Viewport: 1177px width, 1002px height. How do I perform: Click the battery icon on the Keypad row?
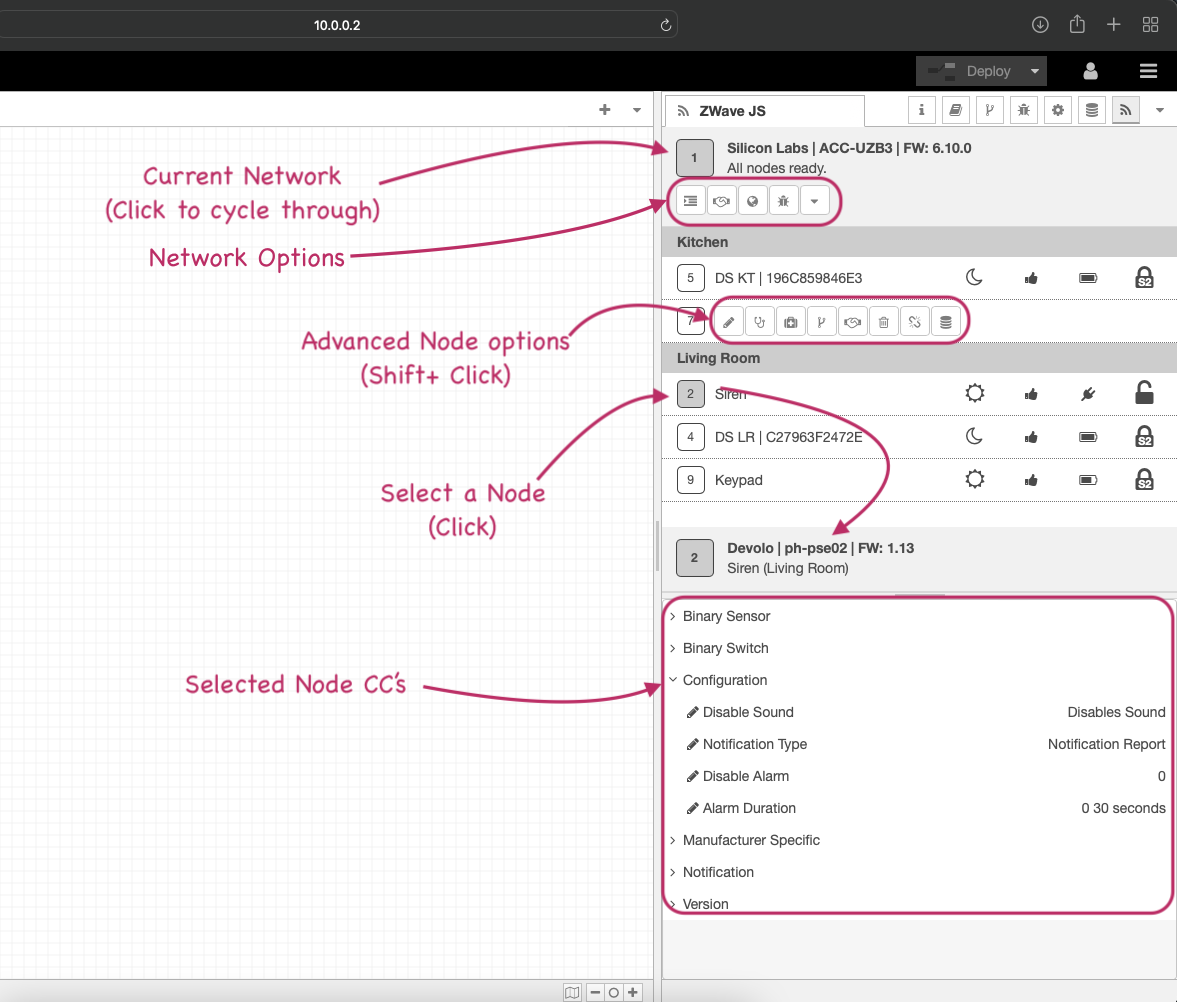click(1088, 480)
